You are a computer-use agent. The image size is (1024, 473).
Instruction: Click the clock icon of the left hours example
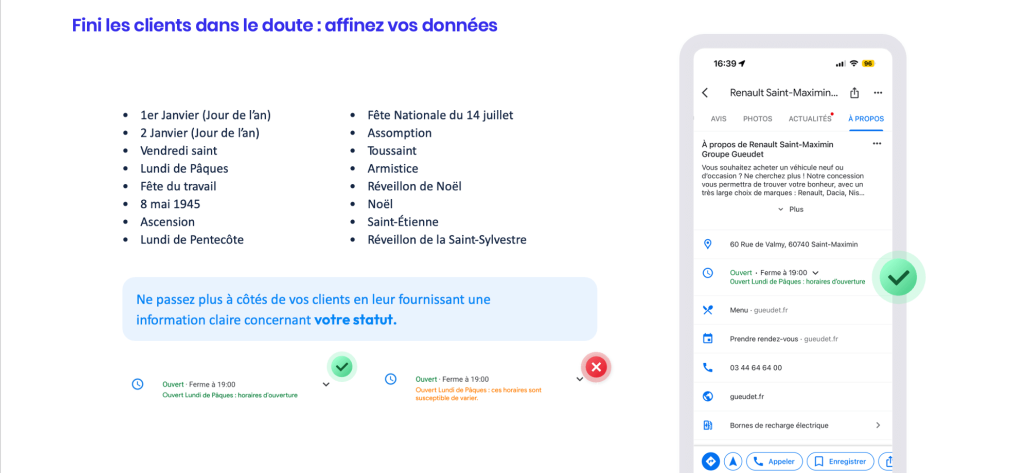(137, 384)
